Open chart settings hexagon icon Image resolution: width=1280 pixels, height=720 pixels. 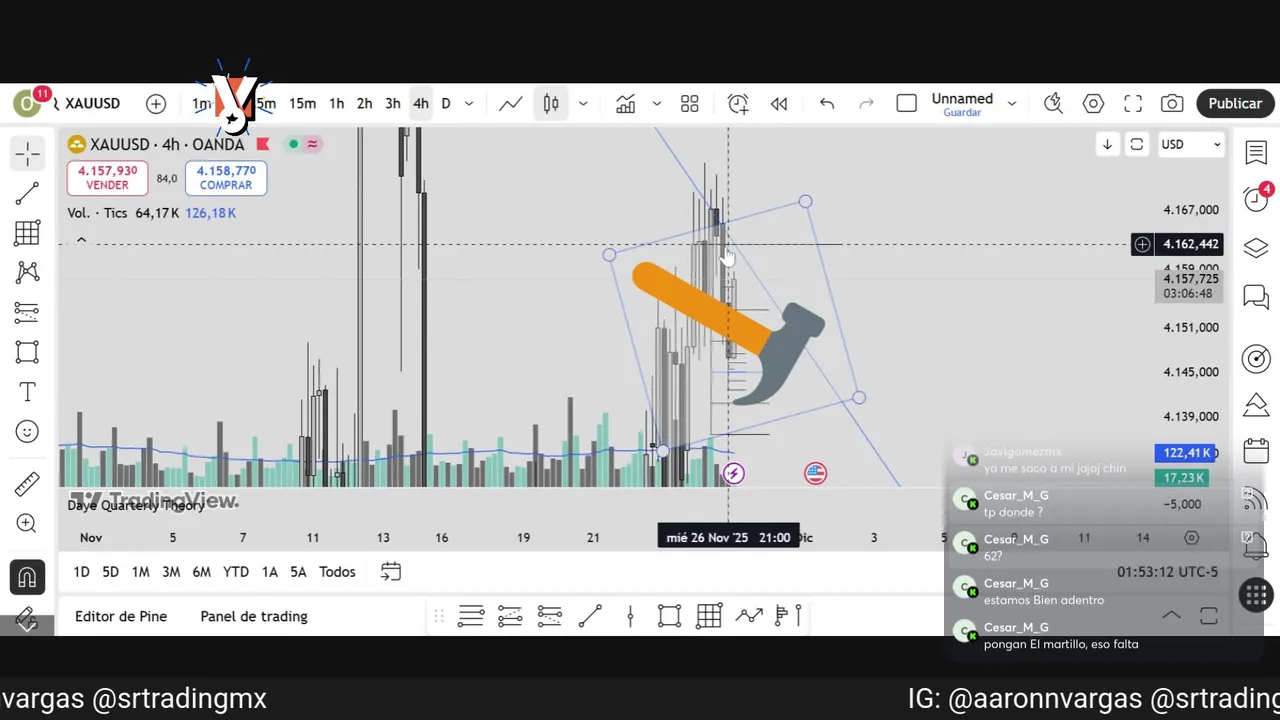click(x=1093, y=103)
